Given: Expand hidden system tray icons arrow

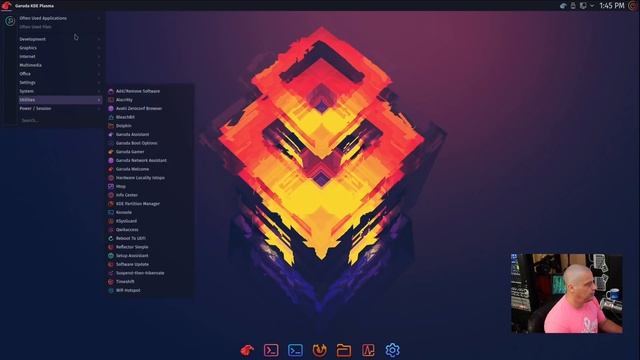Looking at the screenshot, I should pos(592,6).
